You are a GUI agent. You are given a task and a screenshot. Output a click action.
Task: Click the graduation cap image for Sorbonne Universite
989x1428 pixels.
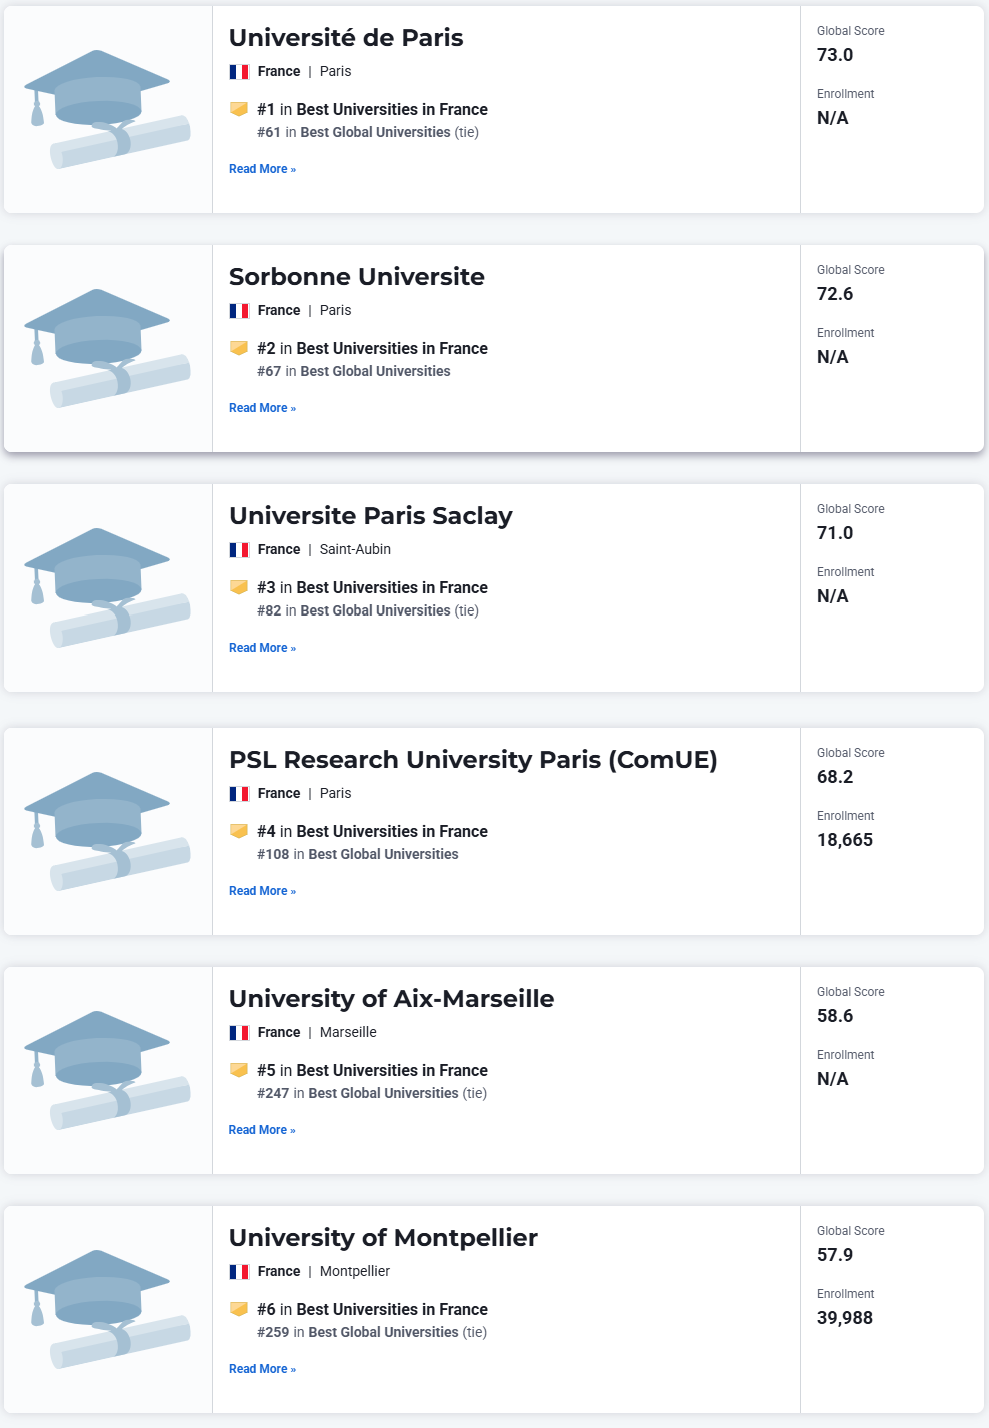(x=107, y=348)
